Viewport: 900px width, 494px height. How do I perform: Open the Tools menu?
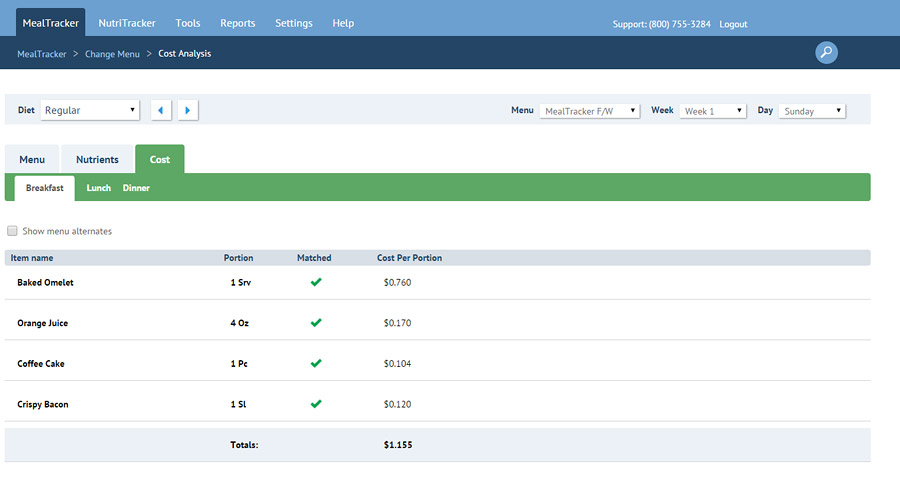(188, 23)
